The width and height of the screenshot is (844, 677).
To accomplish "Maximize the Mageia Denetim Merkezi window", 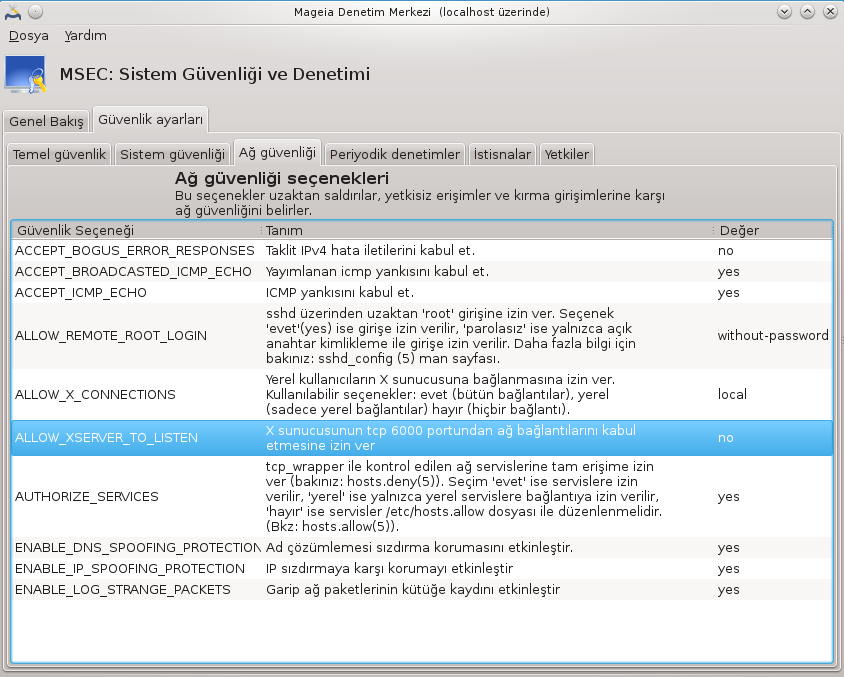I will click(807, 12).
